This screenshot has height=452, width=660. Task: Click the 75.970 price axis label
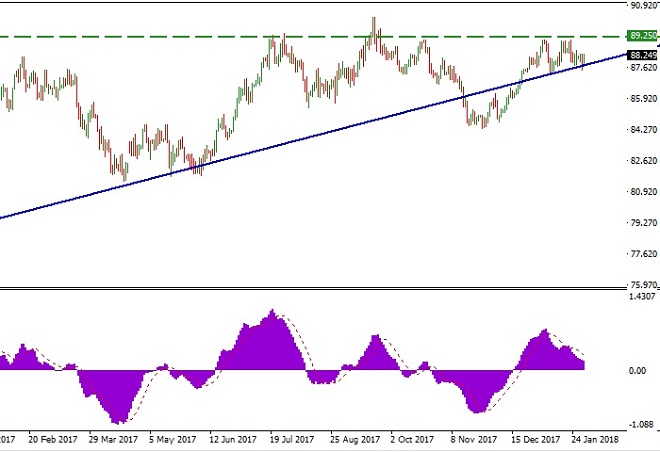(643, 285)
